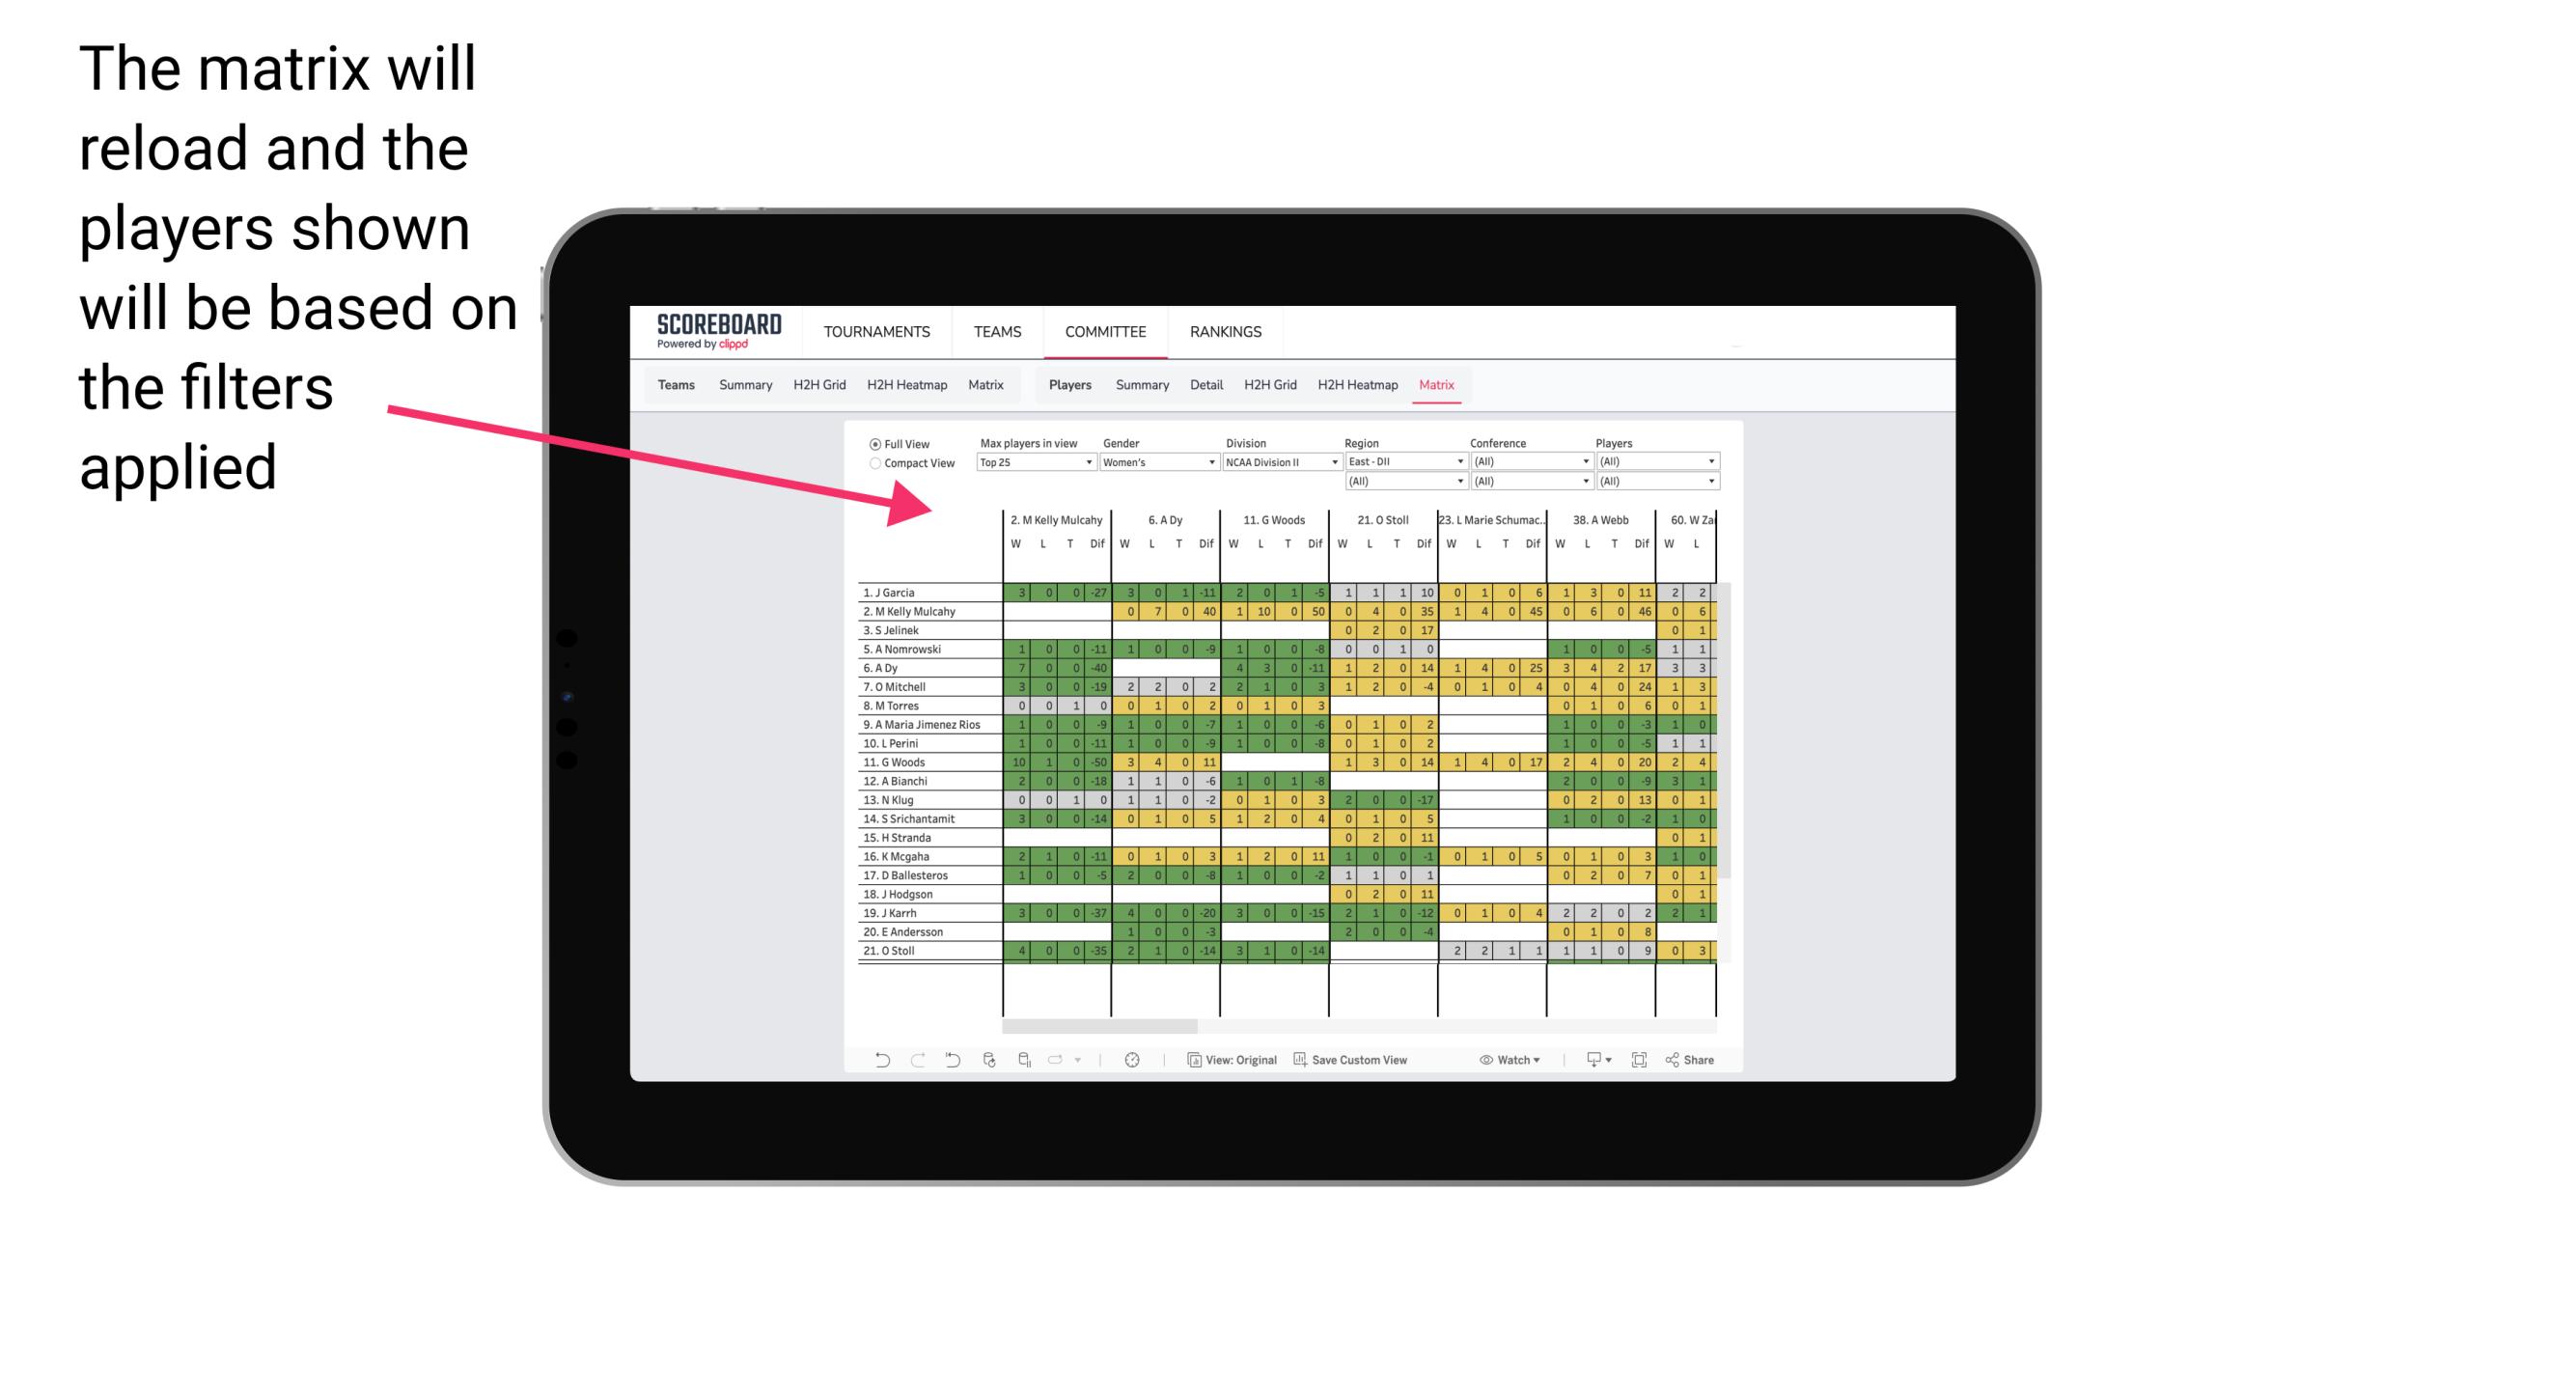Click the Share icon in the bottom bar

tap(1696, 1060)
